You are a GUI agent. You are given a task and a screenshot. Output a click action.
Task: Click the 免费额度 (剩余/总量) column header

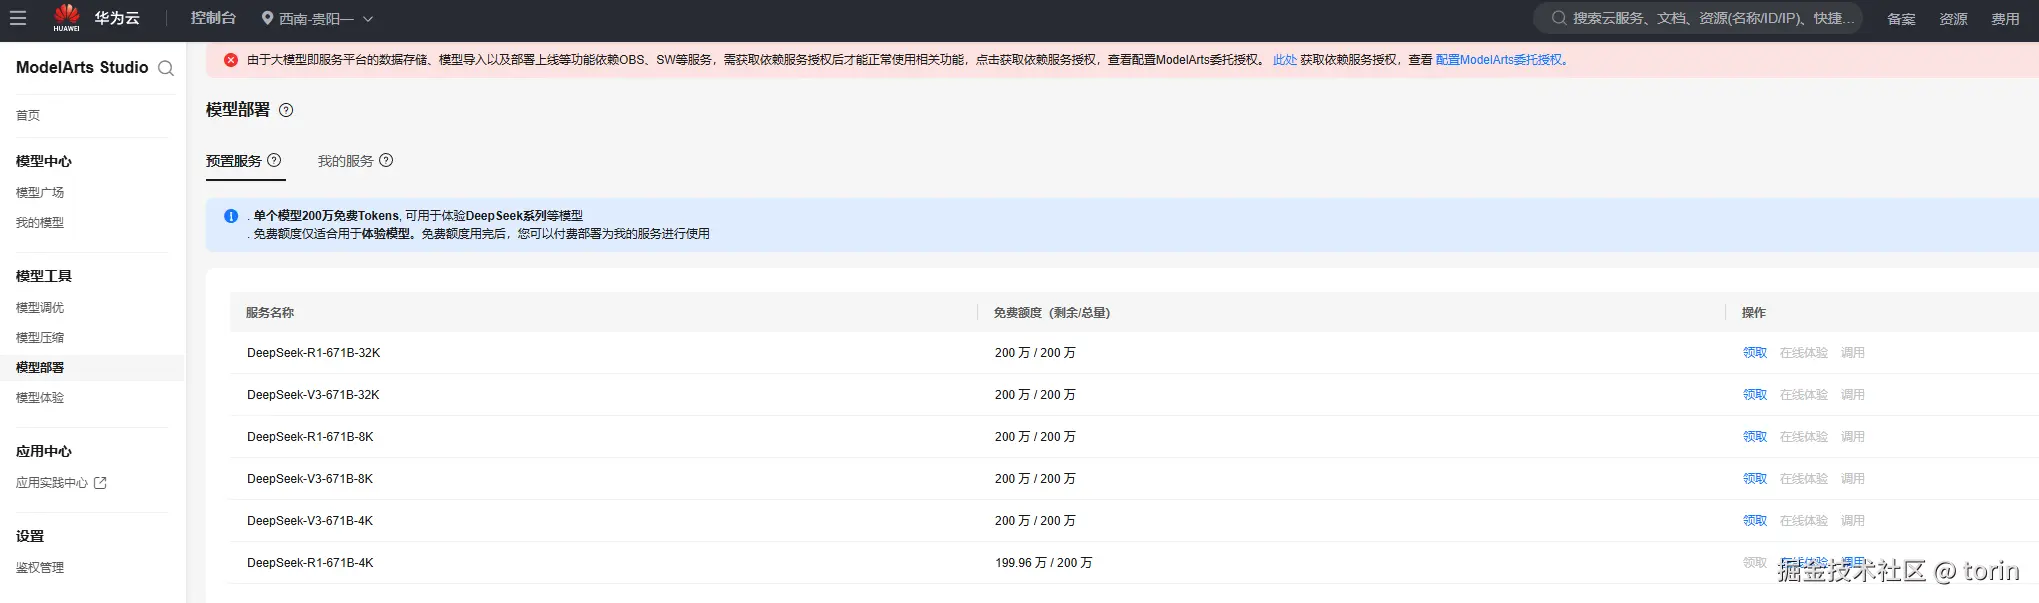tap(1052, 313)
